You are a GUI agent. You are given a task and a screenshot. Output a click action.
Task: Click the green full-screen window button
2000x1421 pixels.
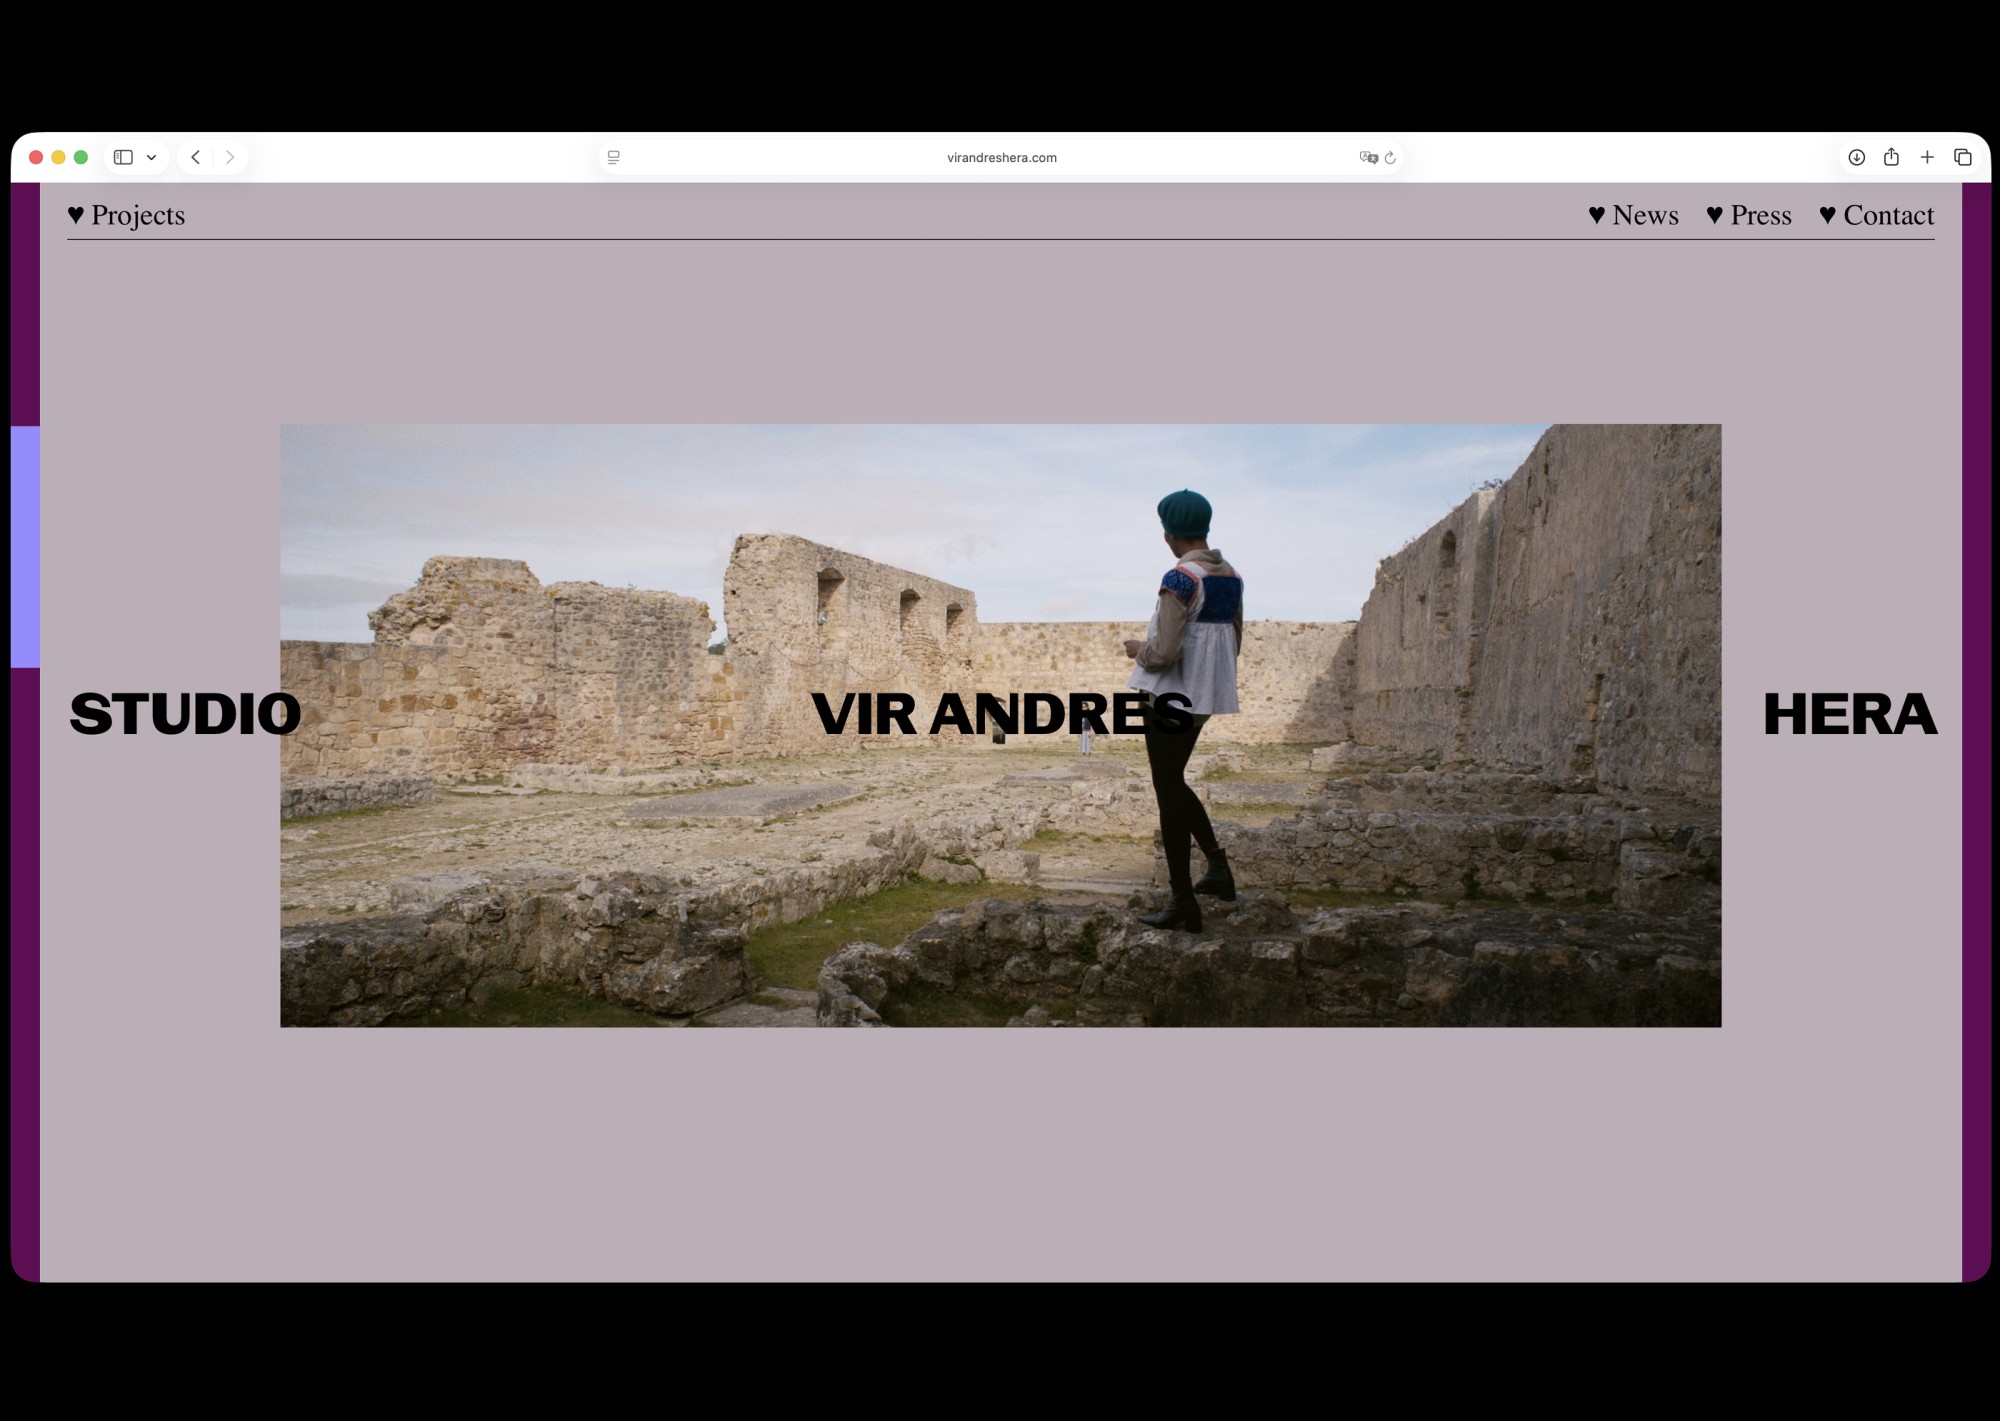81,157
